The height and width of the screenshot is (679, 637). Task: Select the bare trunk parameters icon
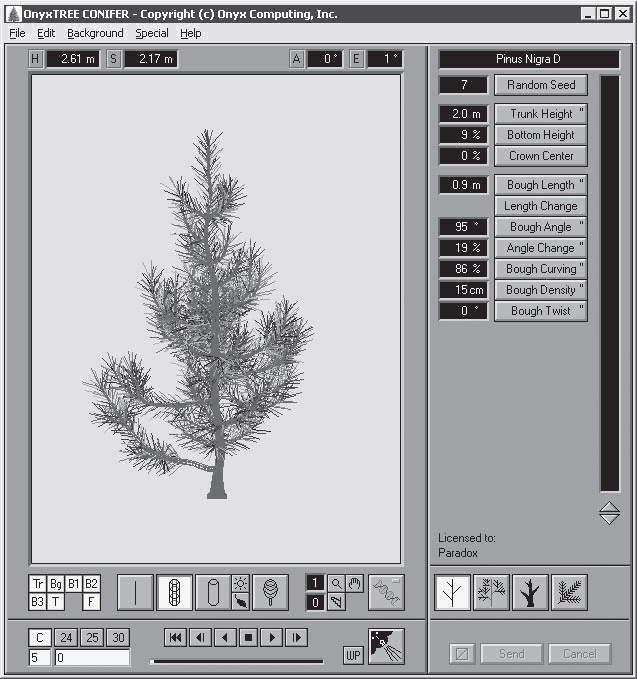coord(530,592)
